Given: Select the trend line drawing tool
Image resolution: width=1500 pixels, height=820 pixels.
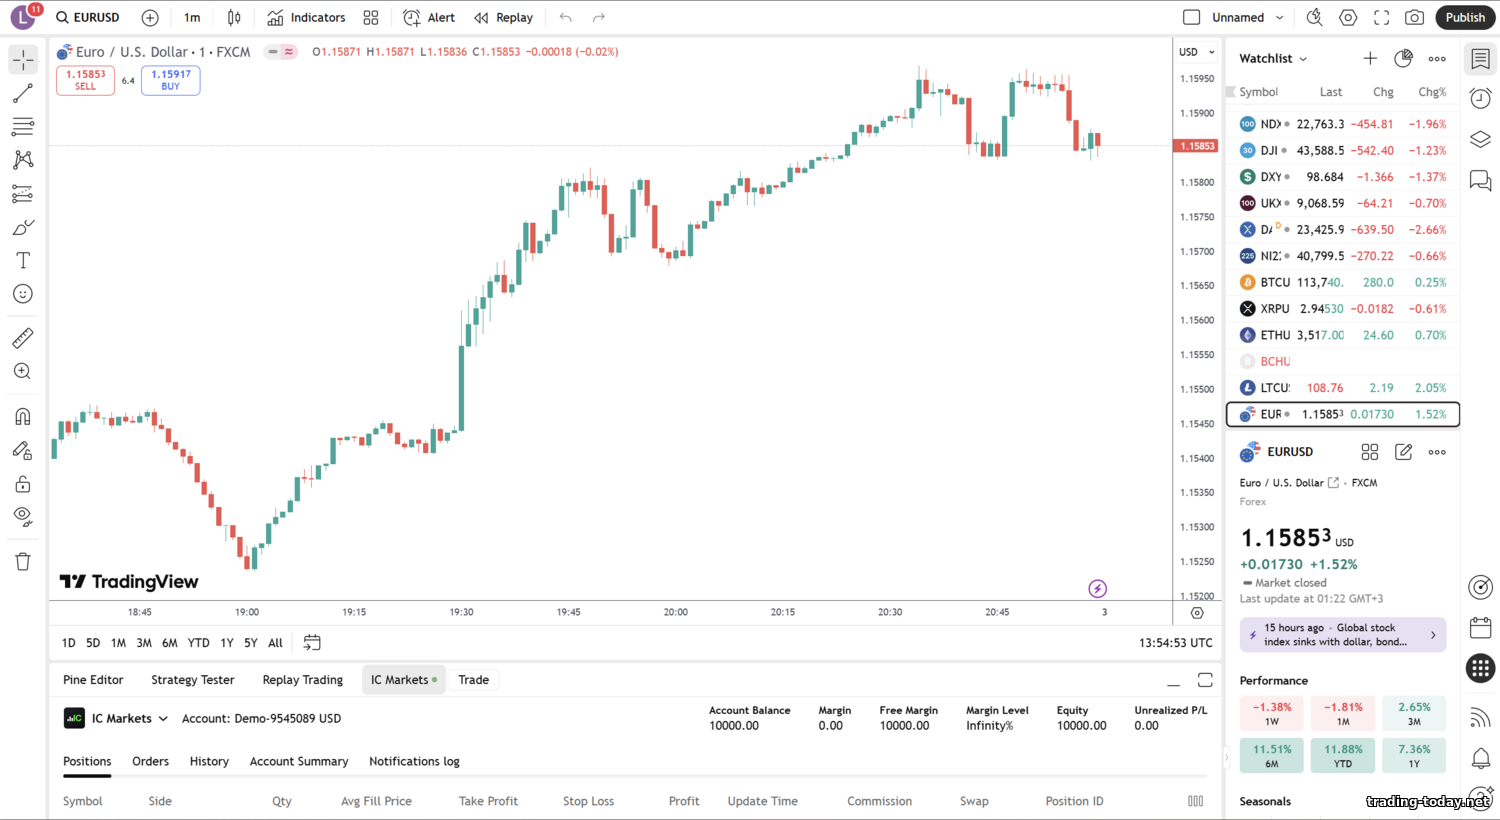Looking at the screenshot, I should [23, 93].
